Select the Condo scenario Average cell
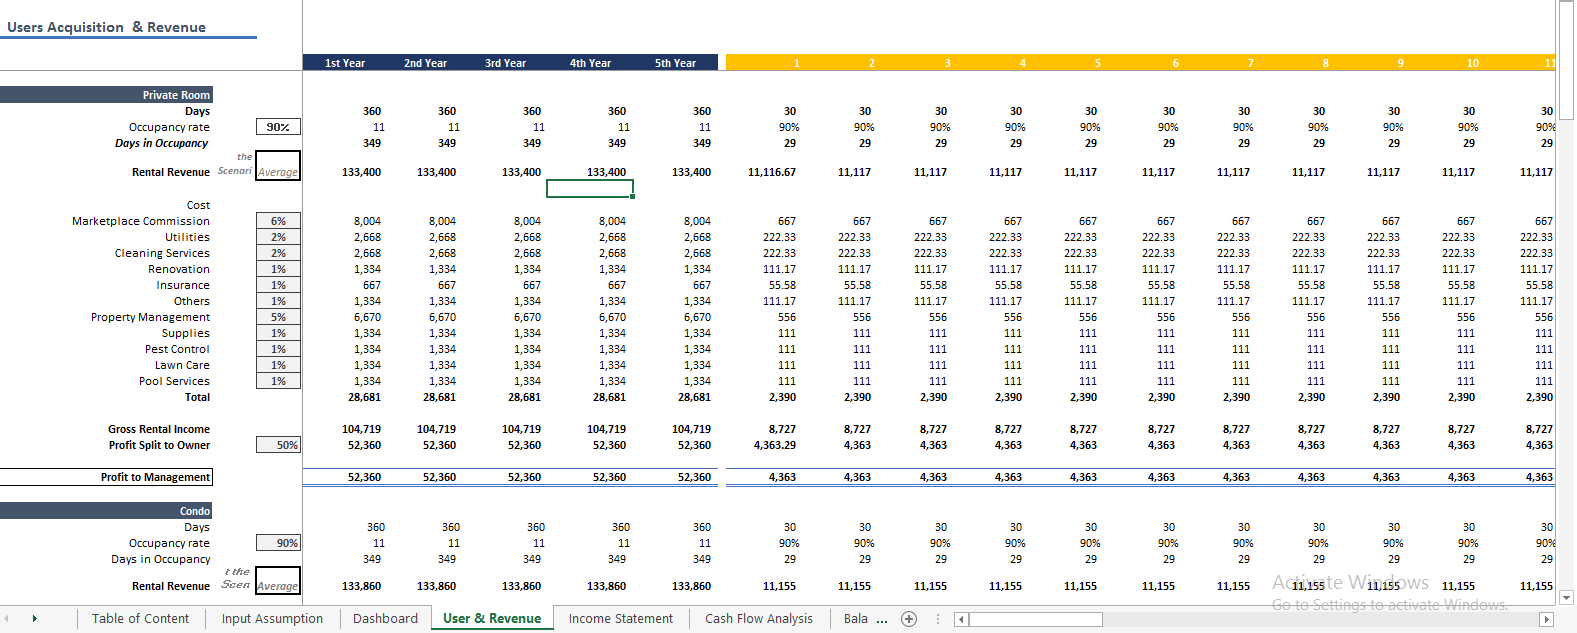Screen dimensions: 1577x633 278,580
